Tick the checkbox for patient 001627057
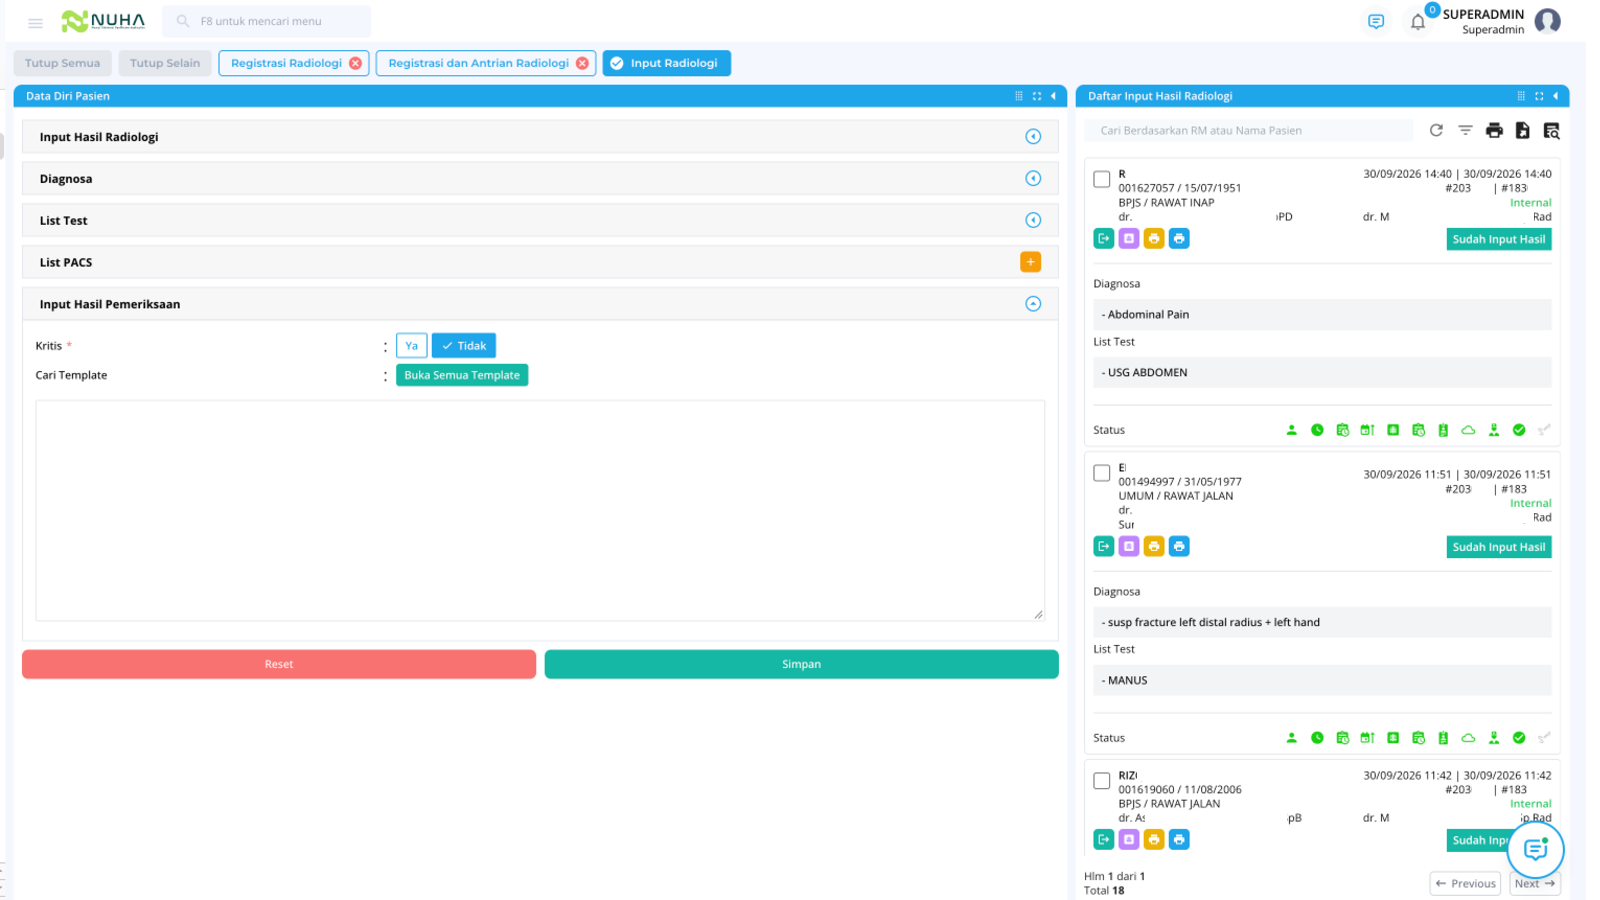 [1102, 179]
